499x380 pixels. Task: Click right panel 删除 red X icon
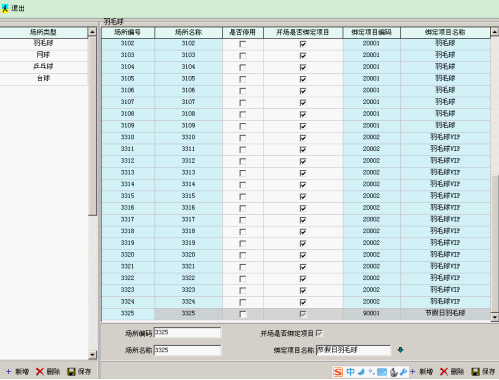pos(444,372)
